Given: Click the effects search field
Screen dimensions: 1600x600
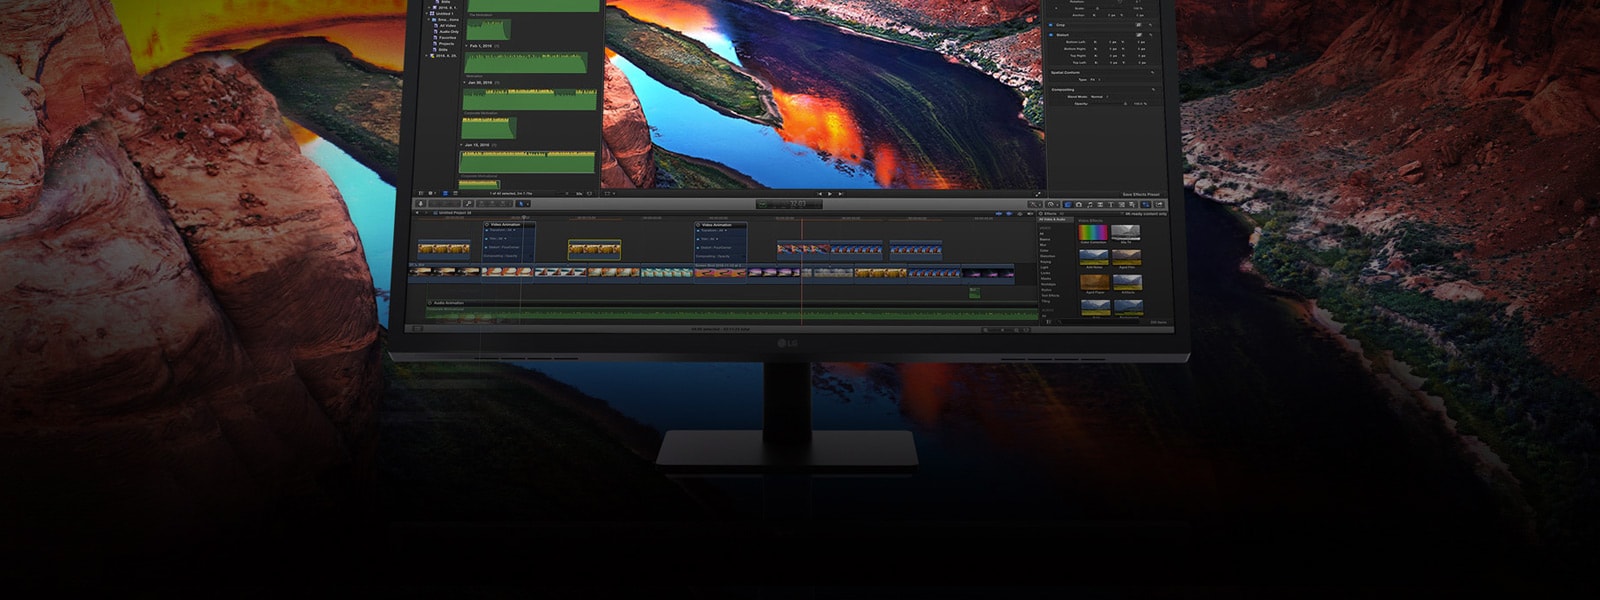Looking at the screenshot, I should tap(1100, 322).
